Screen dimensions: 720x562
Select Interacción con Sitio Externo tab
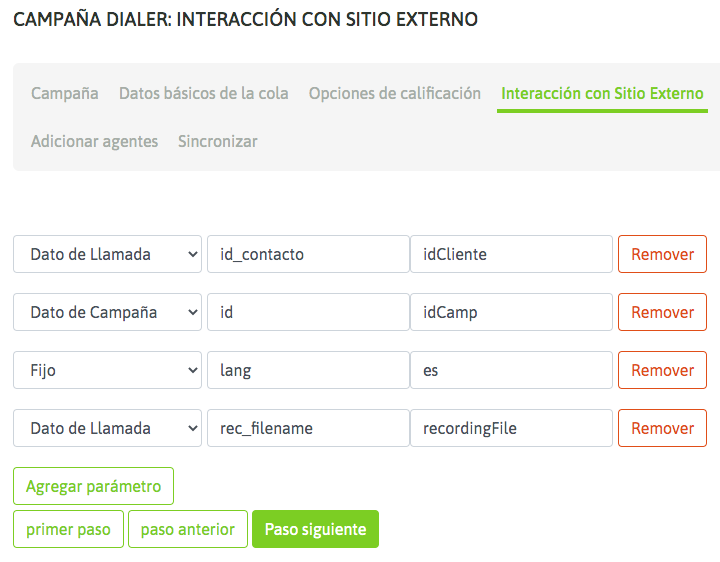pyautogui.click(x=602, y=94)
